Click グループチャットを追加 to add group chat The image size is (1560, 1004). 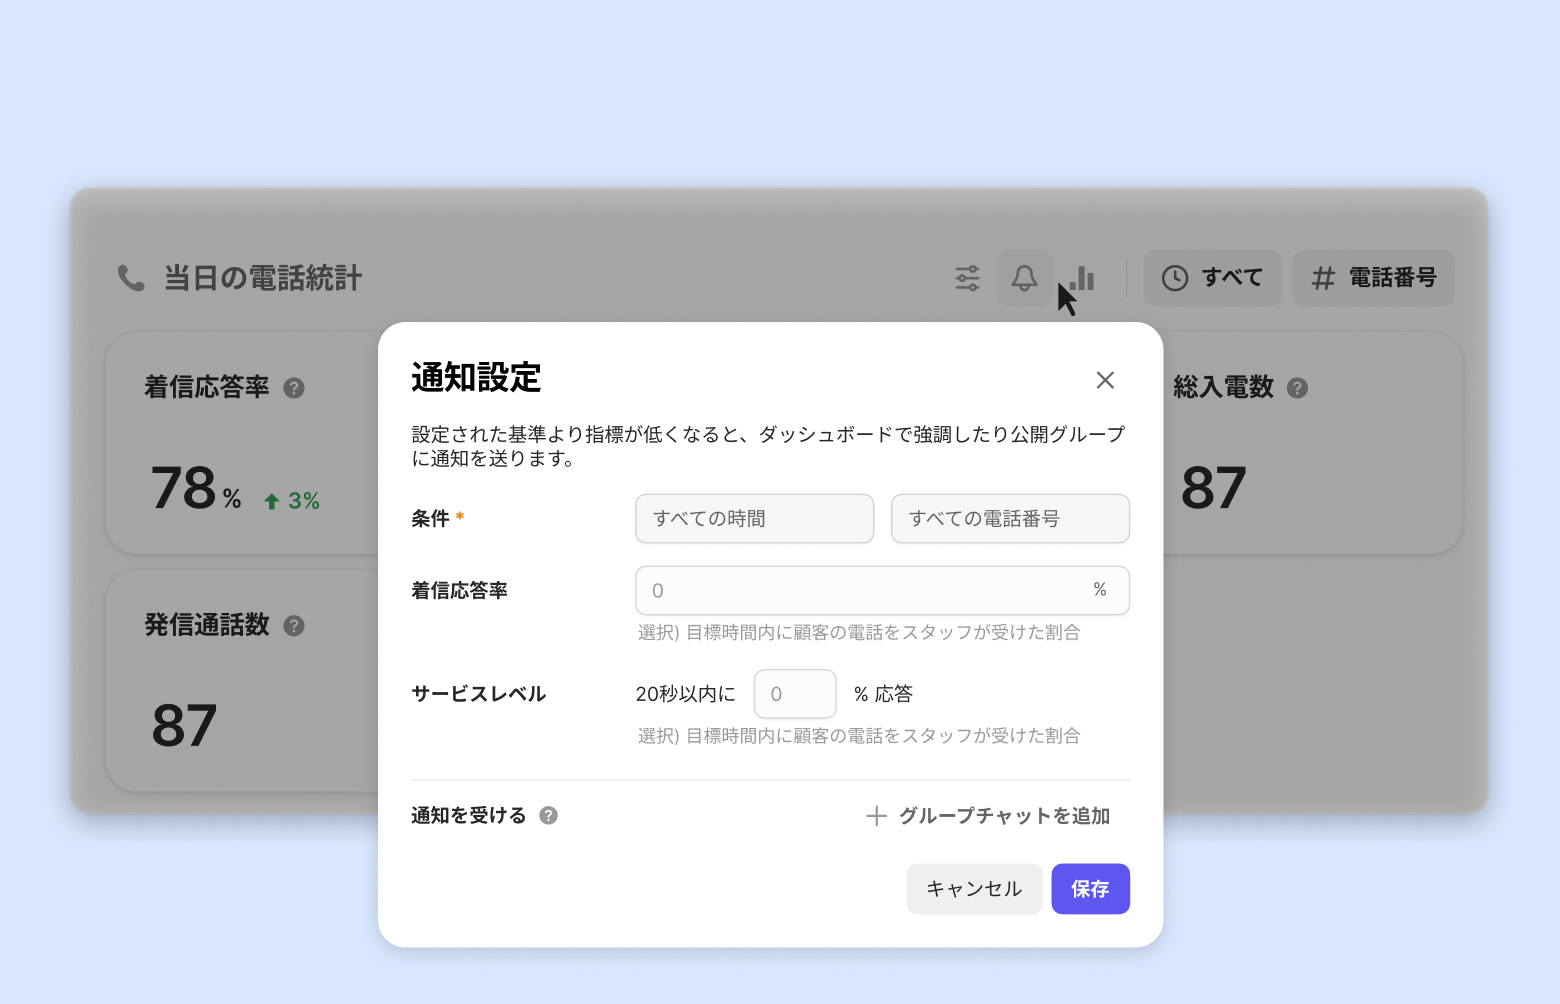[x=988, y=816]
